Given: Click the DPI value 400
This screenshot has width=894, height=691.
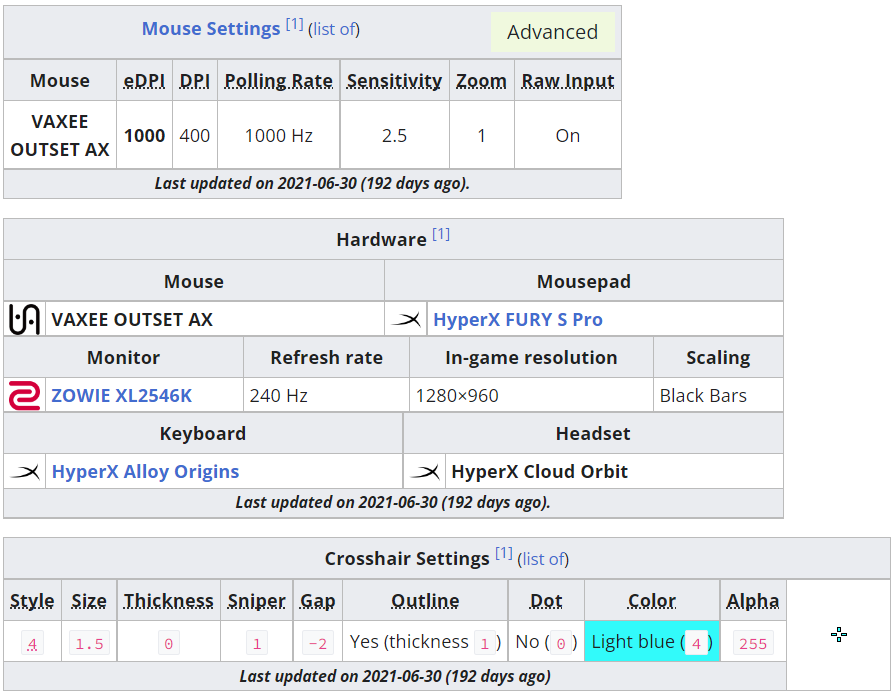Looking at the screenshot, I should click(194, 136).
